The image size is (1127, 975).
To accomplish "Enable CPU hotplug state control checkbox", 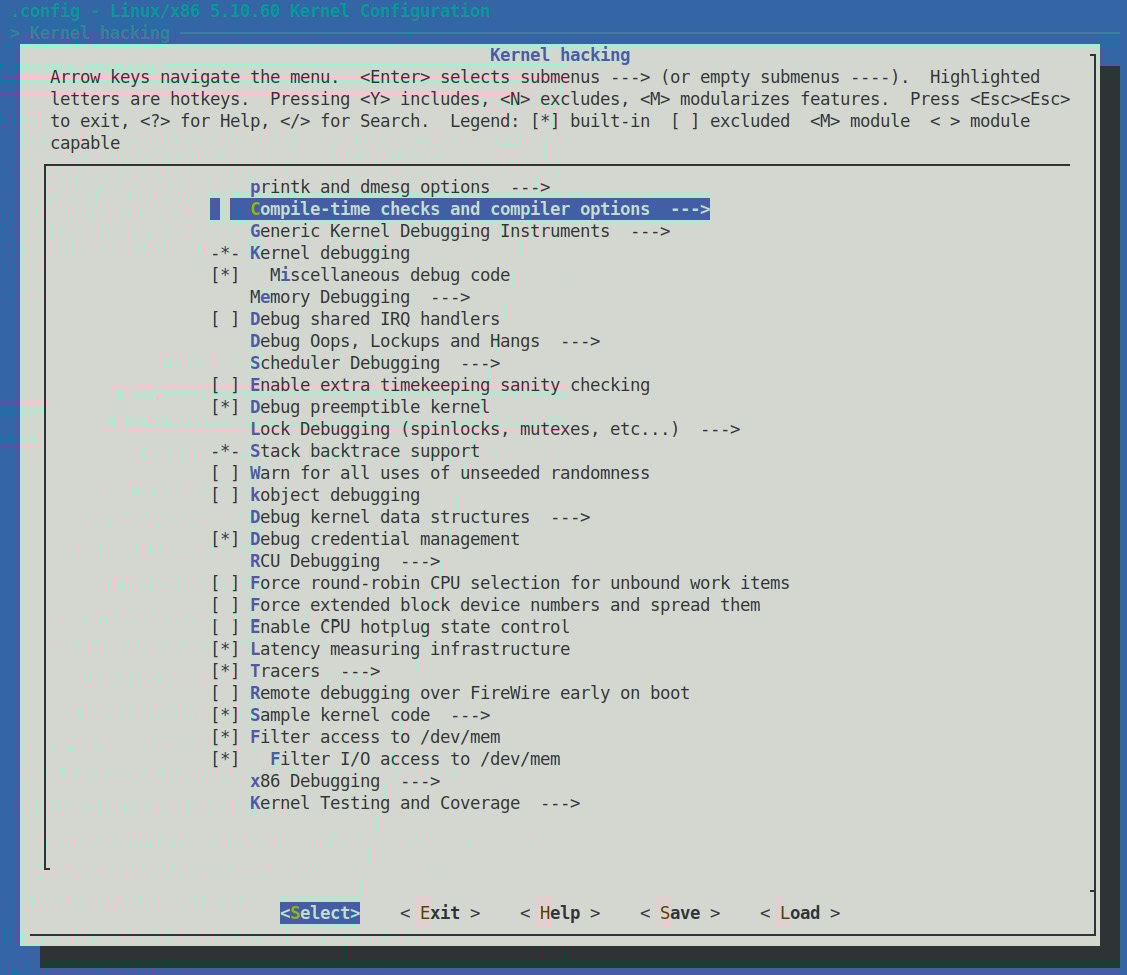I will [225, 627].
